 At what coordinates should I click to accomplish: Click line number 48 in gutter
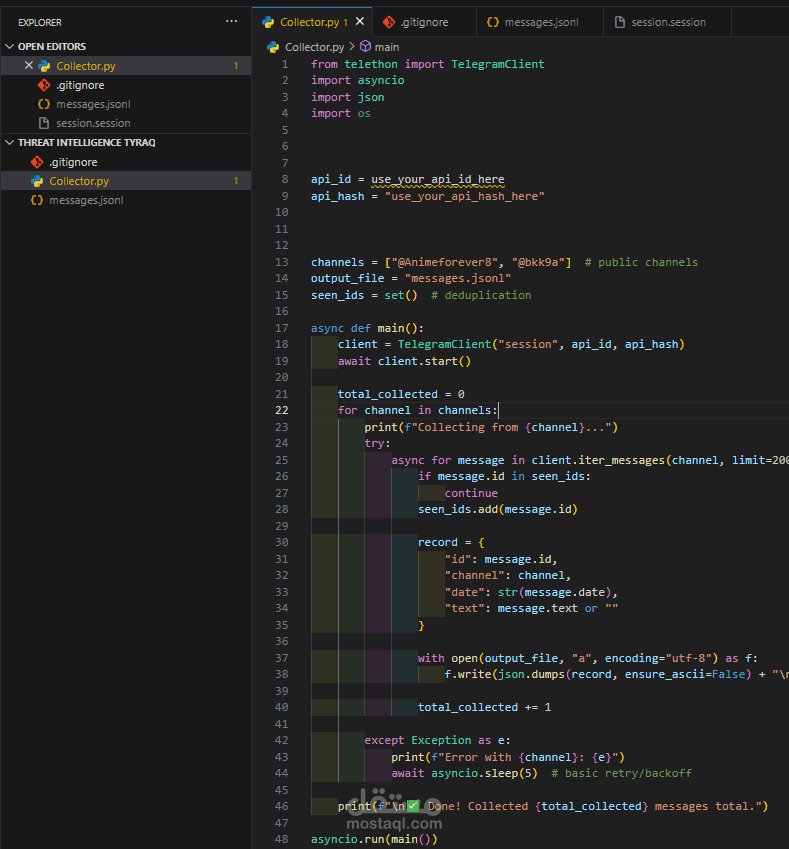(x=282, y=839)
